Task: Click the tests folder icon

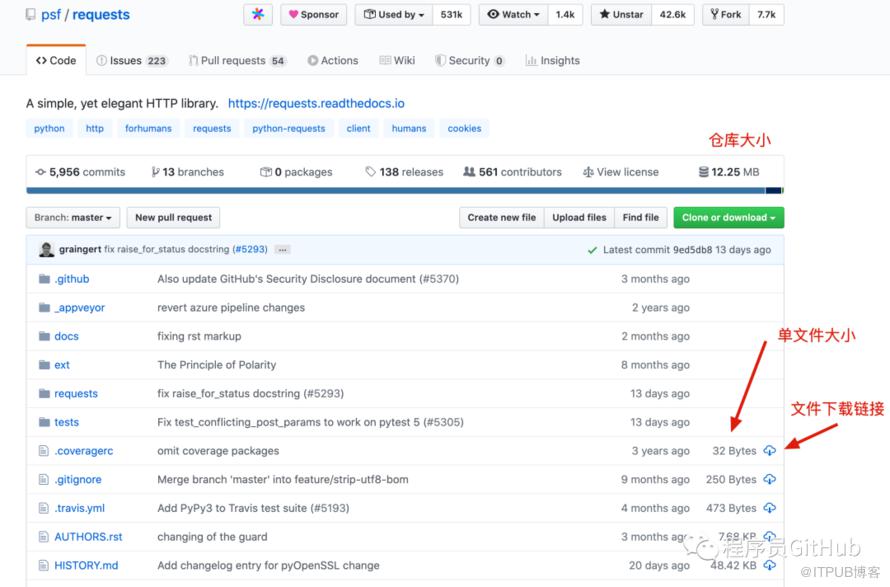Action: 44,422
